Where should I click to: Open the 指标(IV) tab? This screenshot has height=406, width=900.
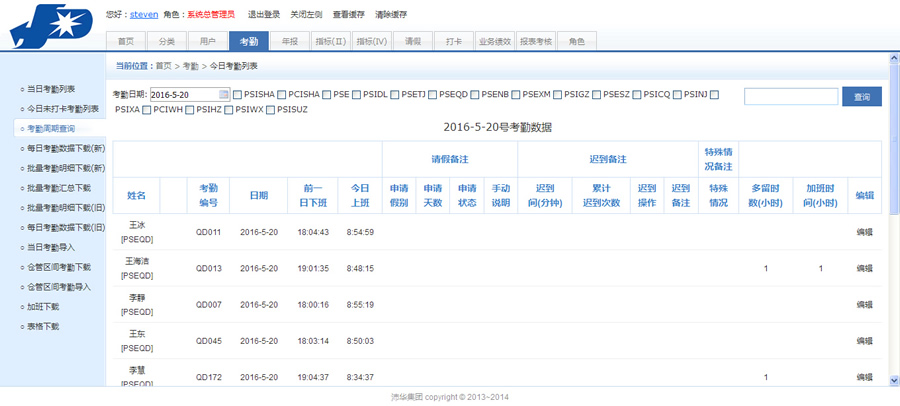point(372,41)
